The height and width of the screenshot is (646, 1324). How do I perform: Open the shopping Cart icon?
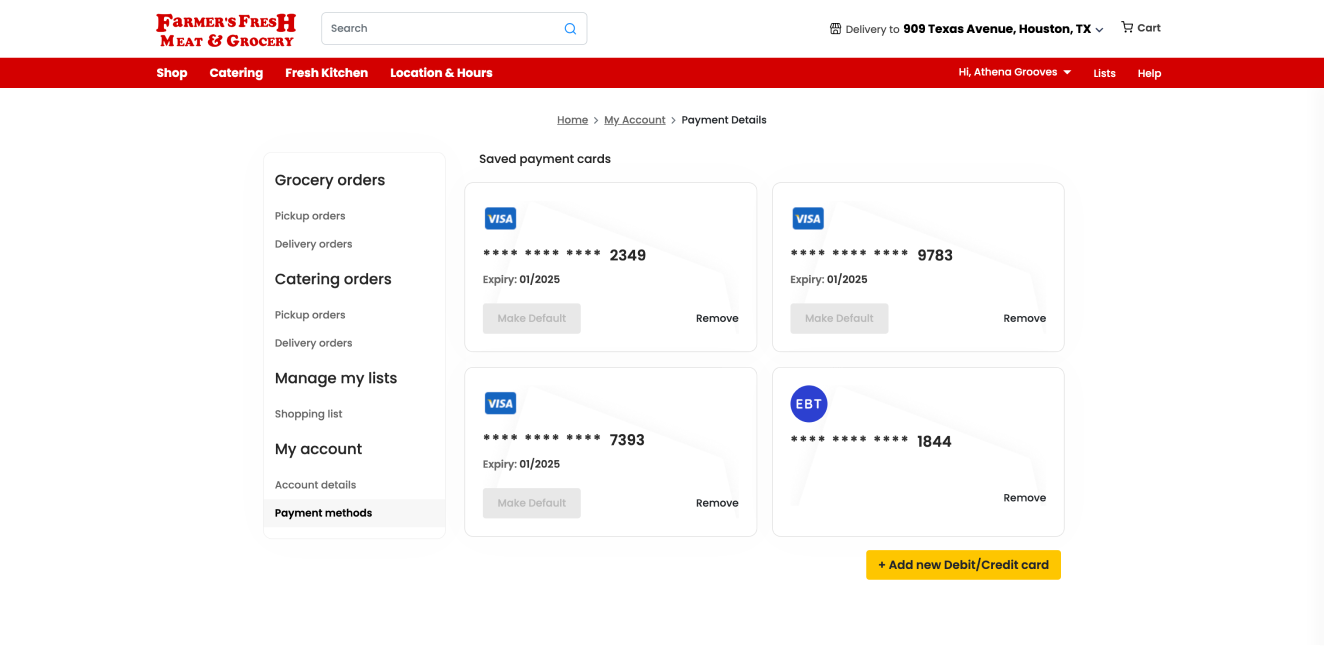[x=1127, y=28]
